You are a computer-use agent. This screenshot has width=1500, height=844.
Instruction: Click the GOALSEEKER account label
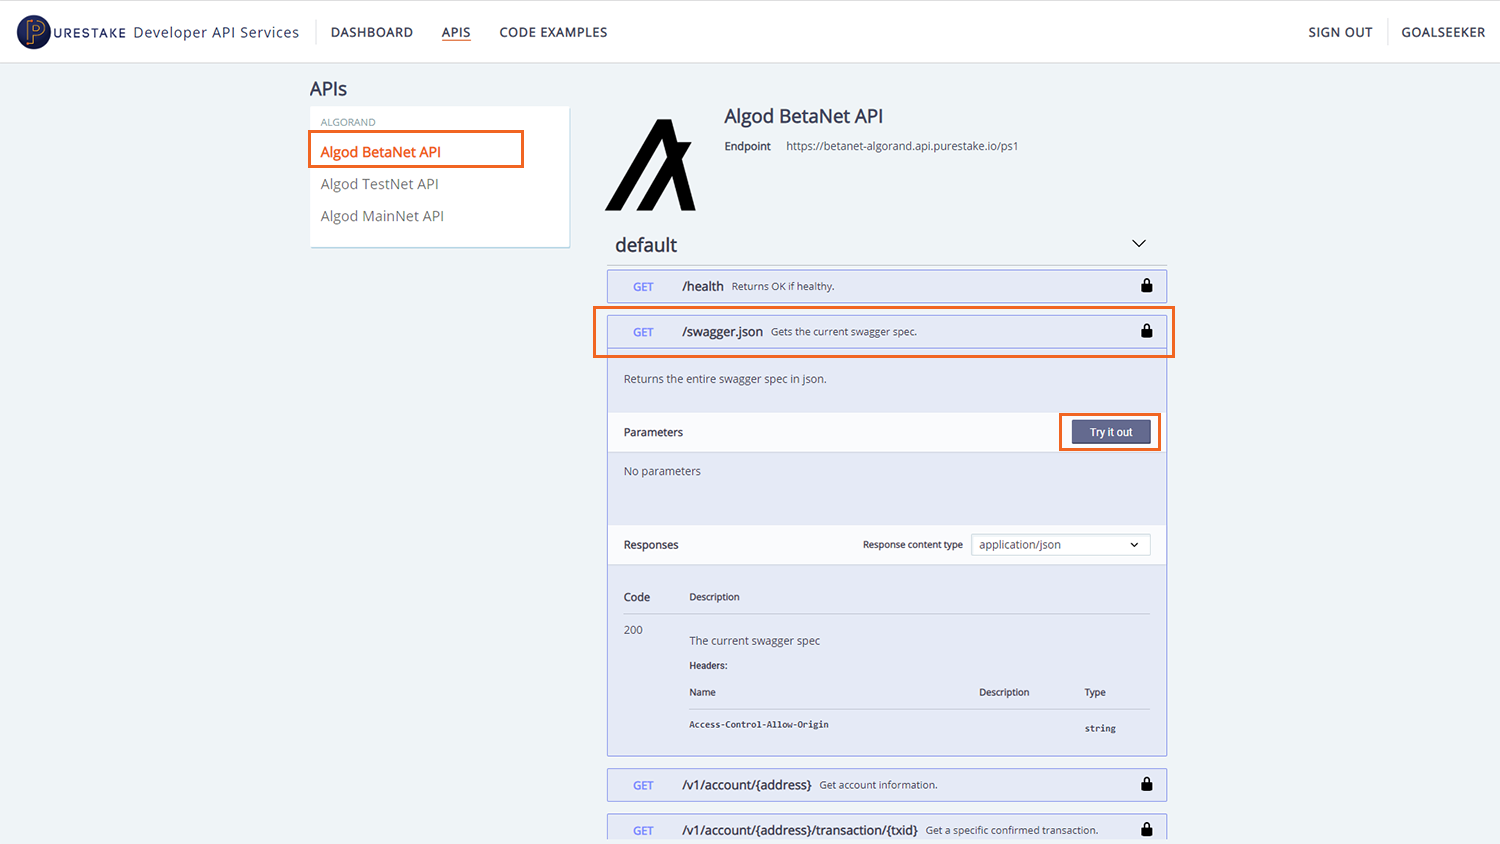(1443, 32)
